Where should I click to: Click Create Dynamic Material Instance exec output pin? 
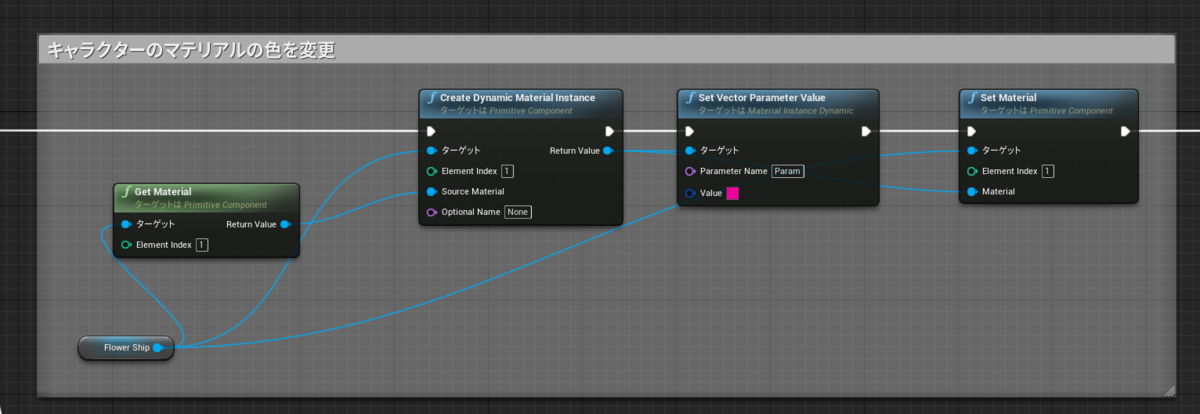click(x=609, y=131)
